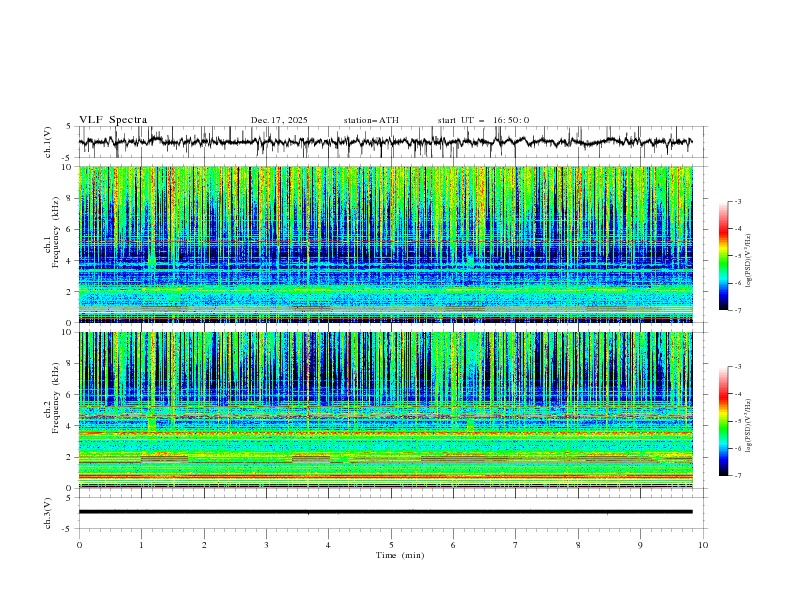Select the start UT 16:50:0 text

pos(483,120)
